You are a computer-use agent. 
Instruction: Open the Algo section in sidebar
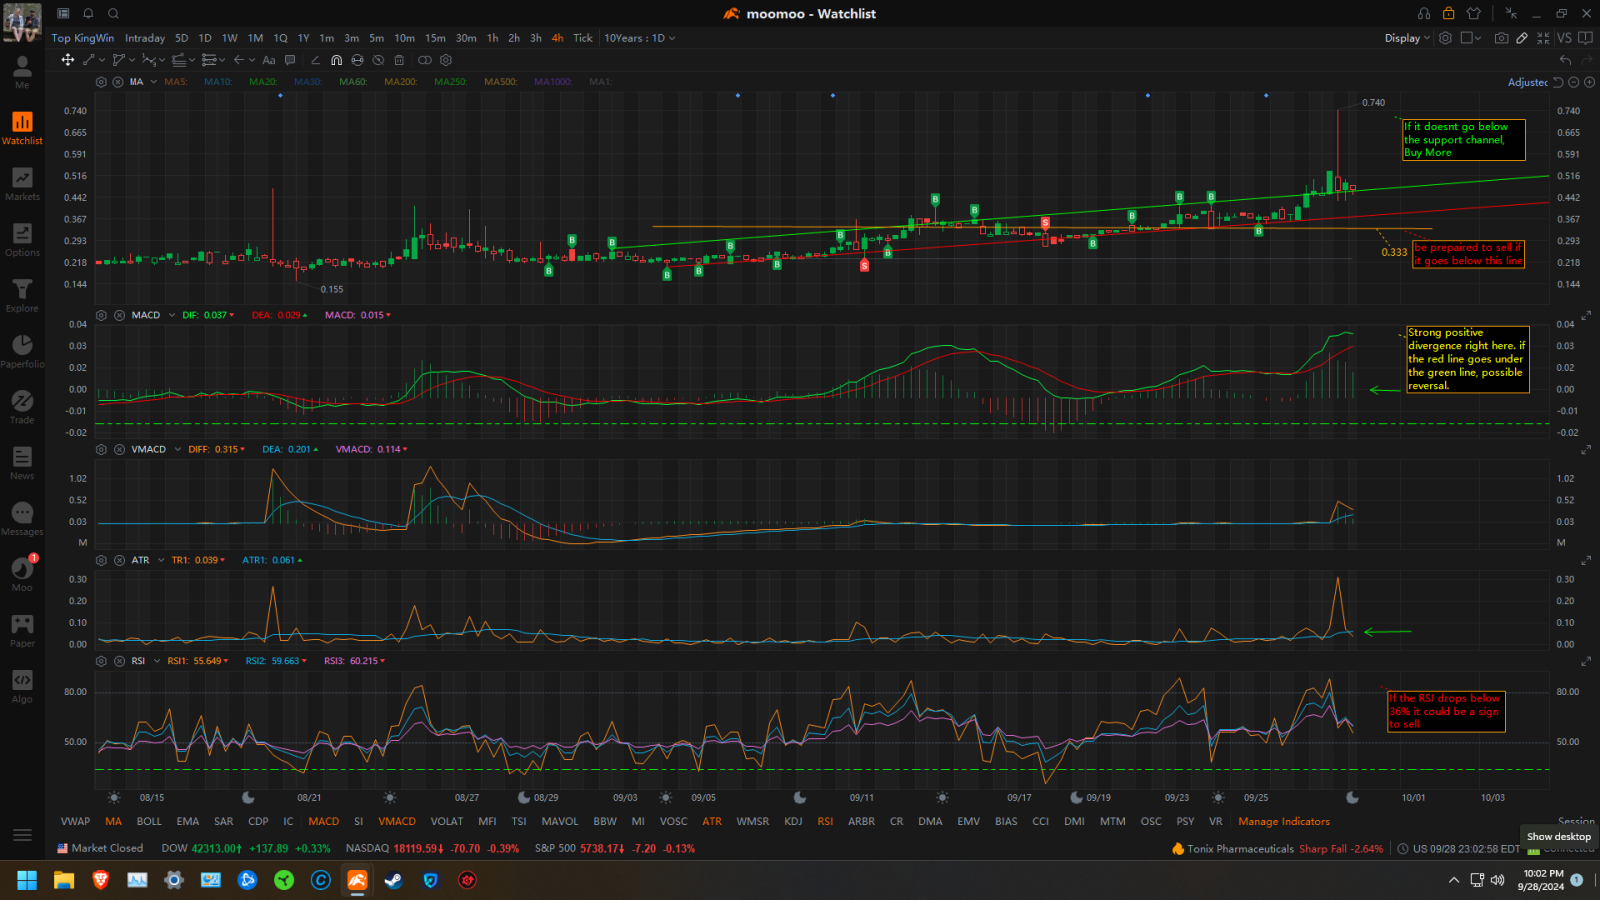pos(22,687)
